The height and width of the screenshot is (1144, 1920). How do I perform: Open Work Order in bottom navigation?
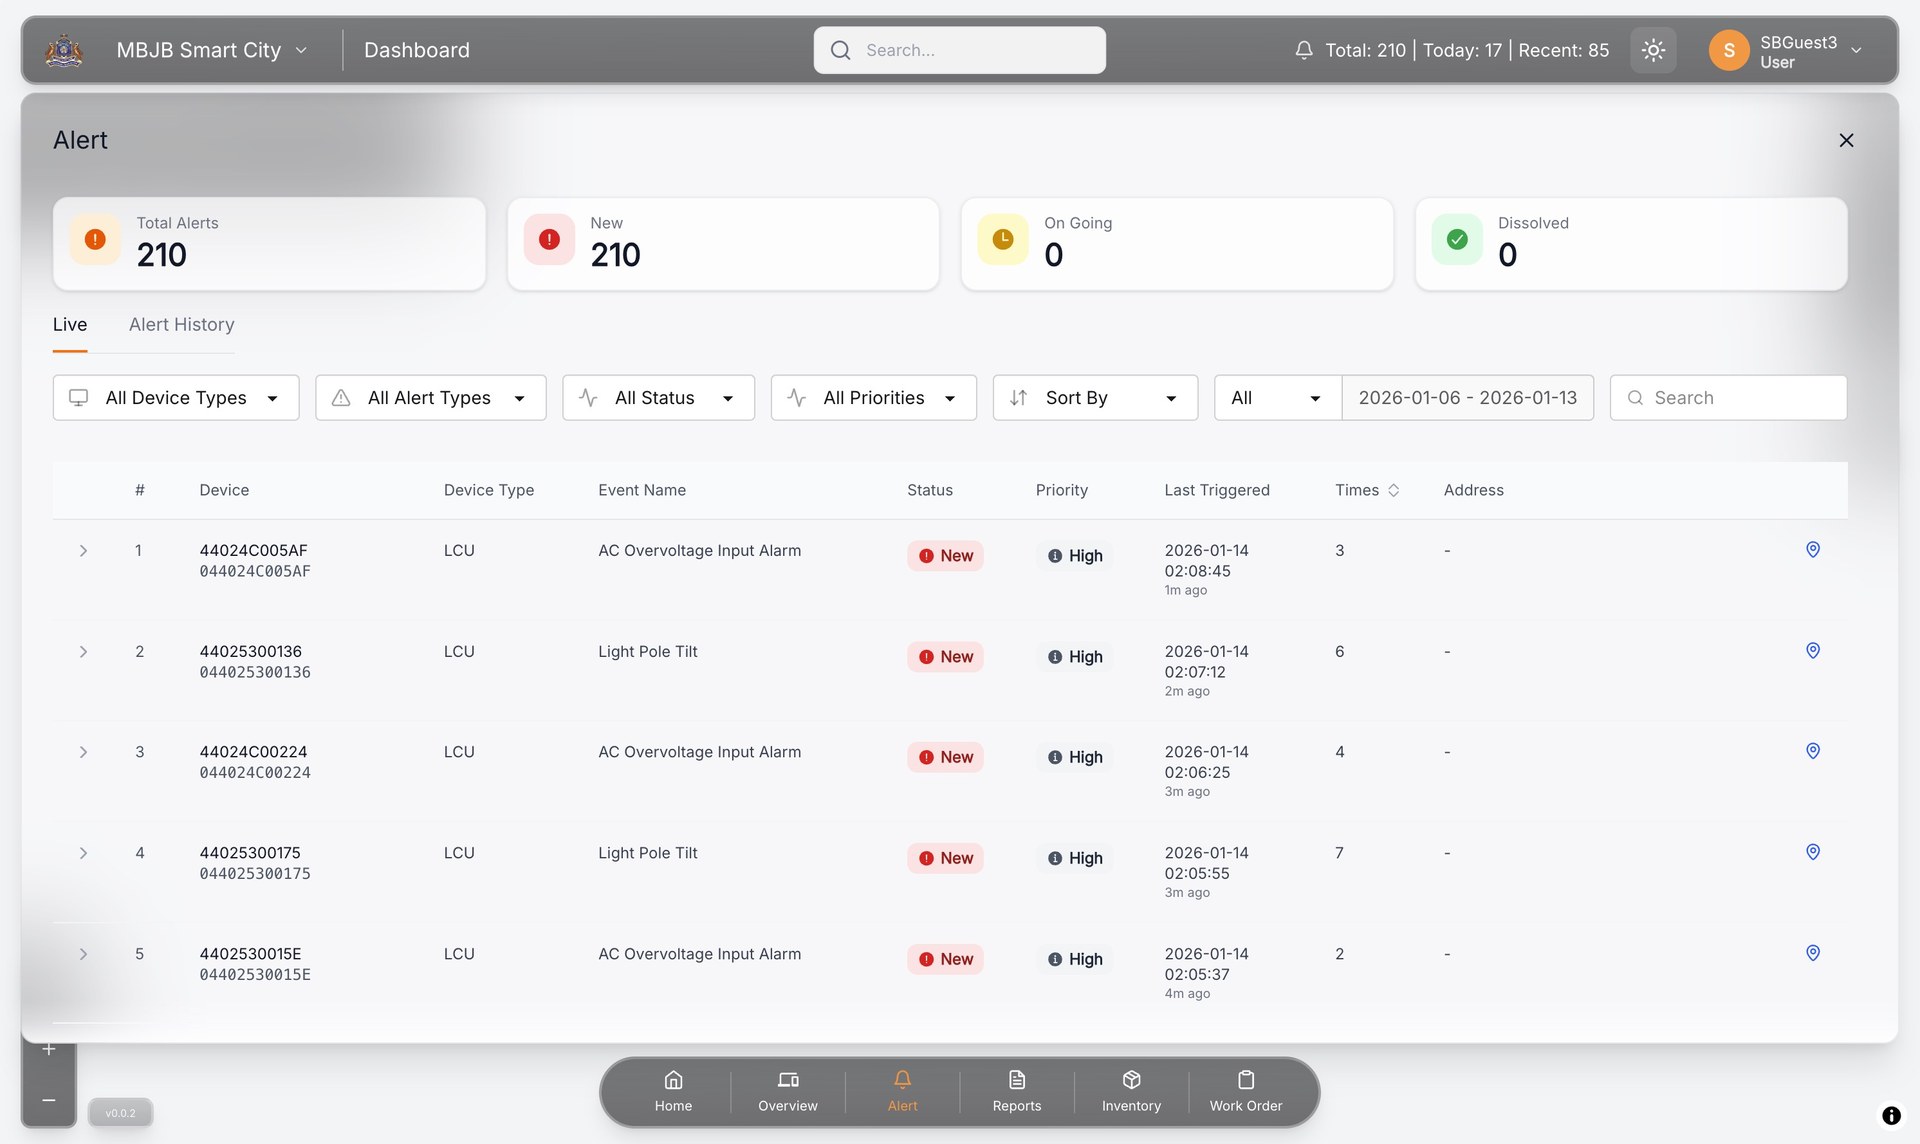click(1246, 1091)
